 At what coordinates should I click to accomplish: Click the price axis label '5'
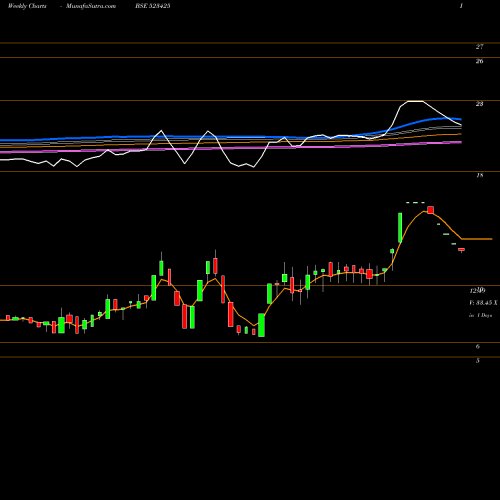click(478, 361)
